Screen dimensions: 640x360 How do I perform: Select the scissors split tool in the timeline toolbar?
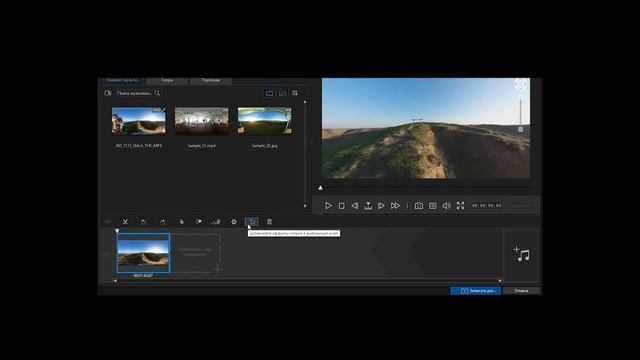click(x=125, y=222)
